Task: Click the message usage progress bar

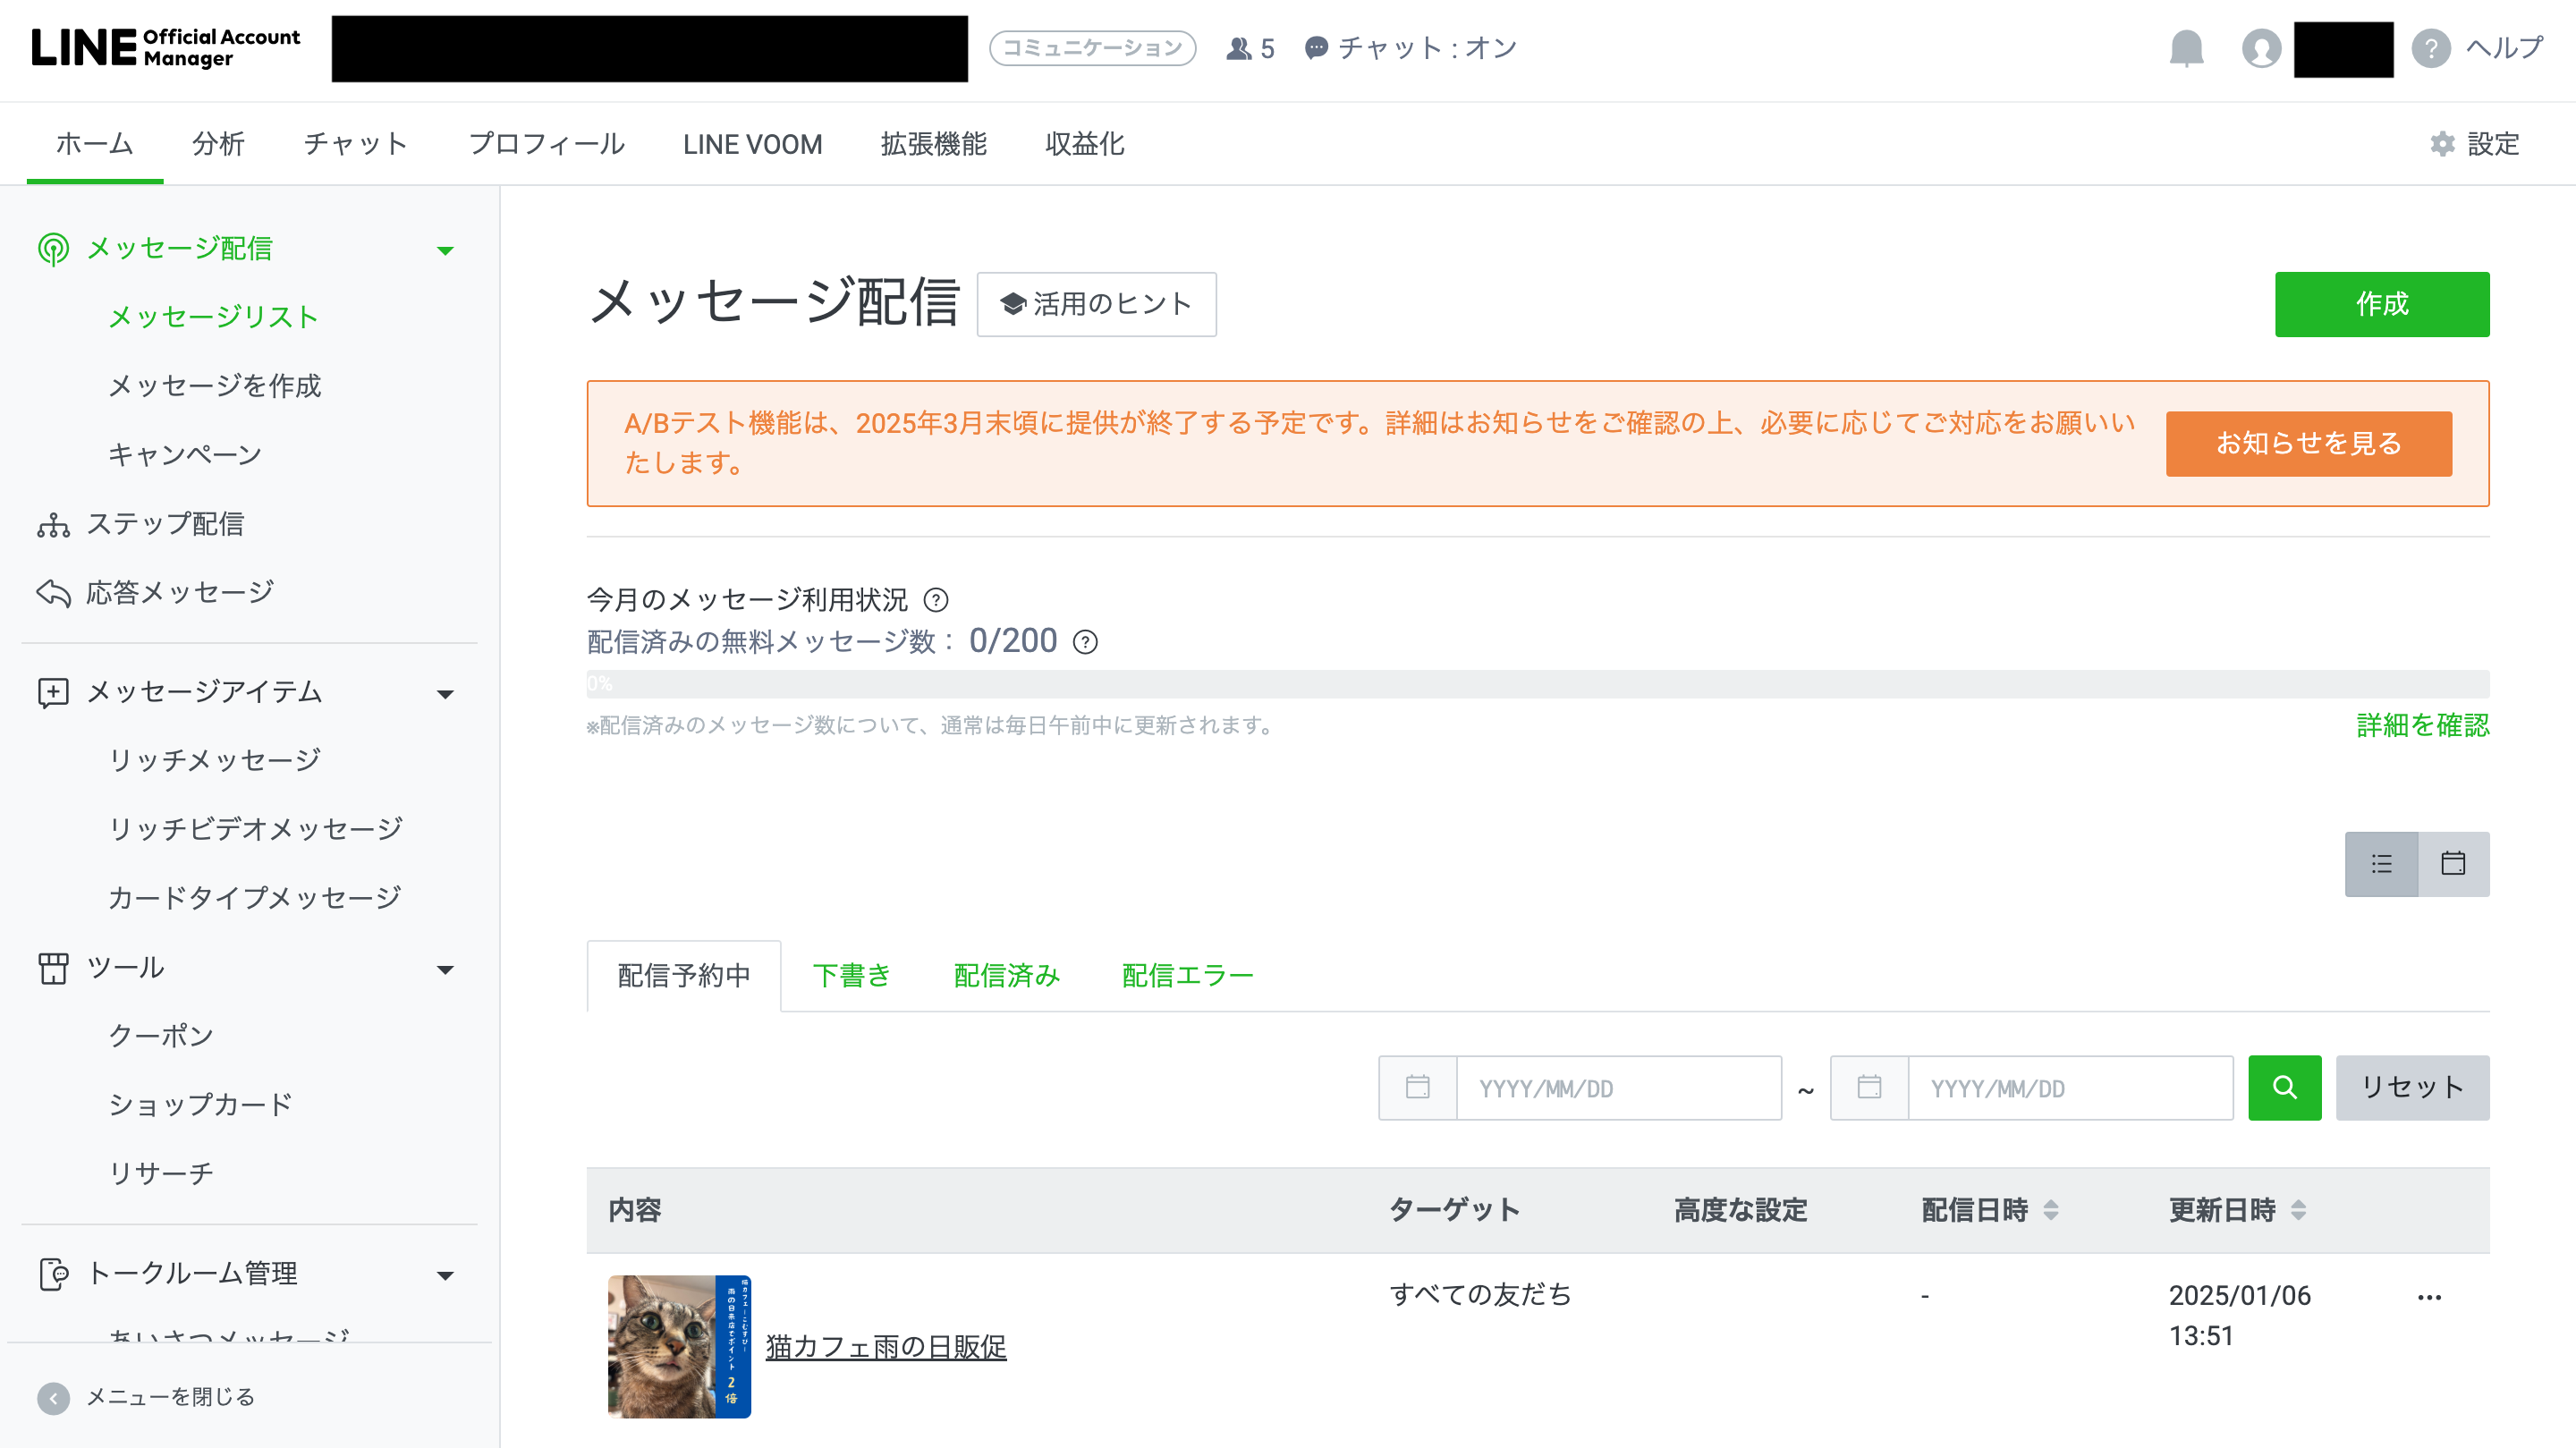Action: click(x=1537, y=684)
